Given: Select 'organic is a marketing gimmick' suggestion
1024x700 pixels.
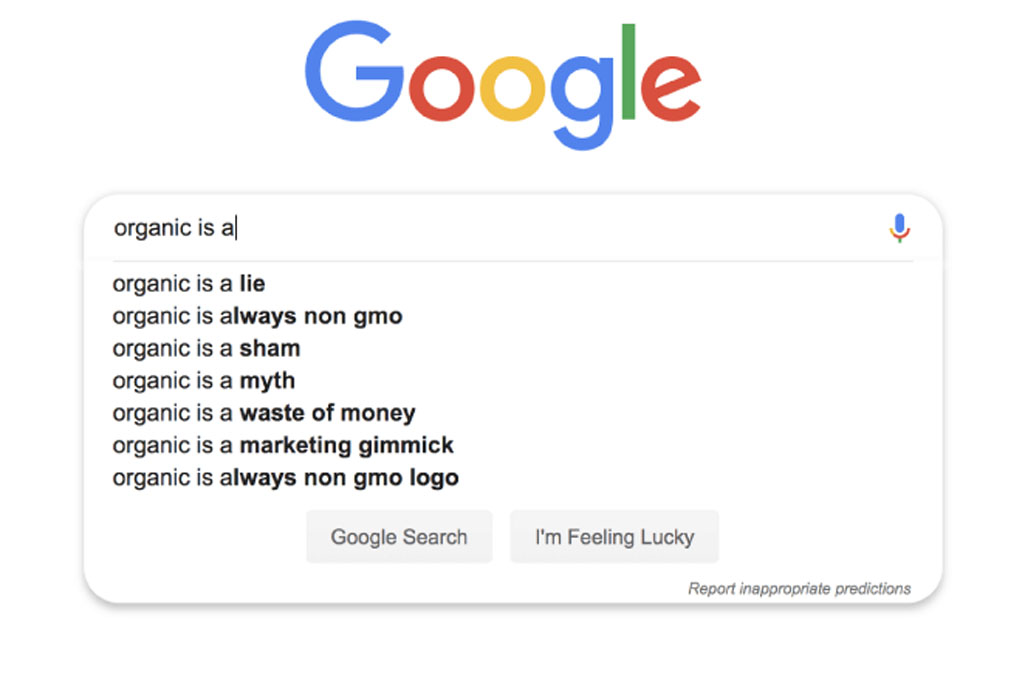Looking at the screenshot, I should tap(283, 445).
